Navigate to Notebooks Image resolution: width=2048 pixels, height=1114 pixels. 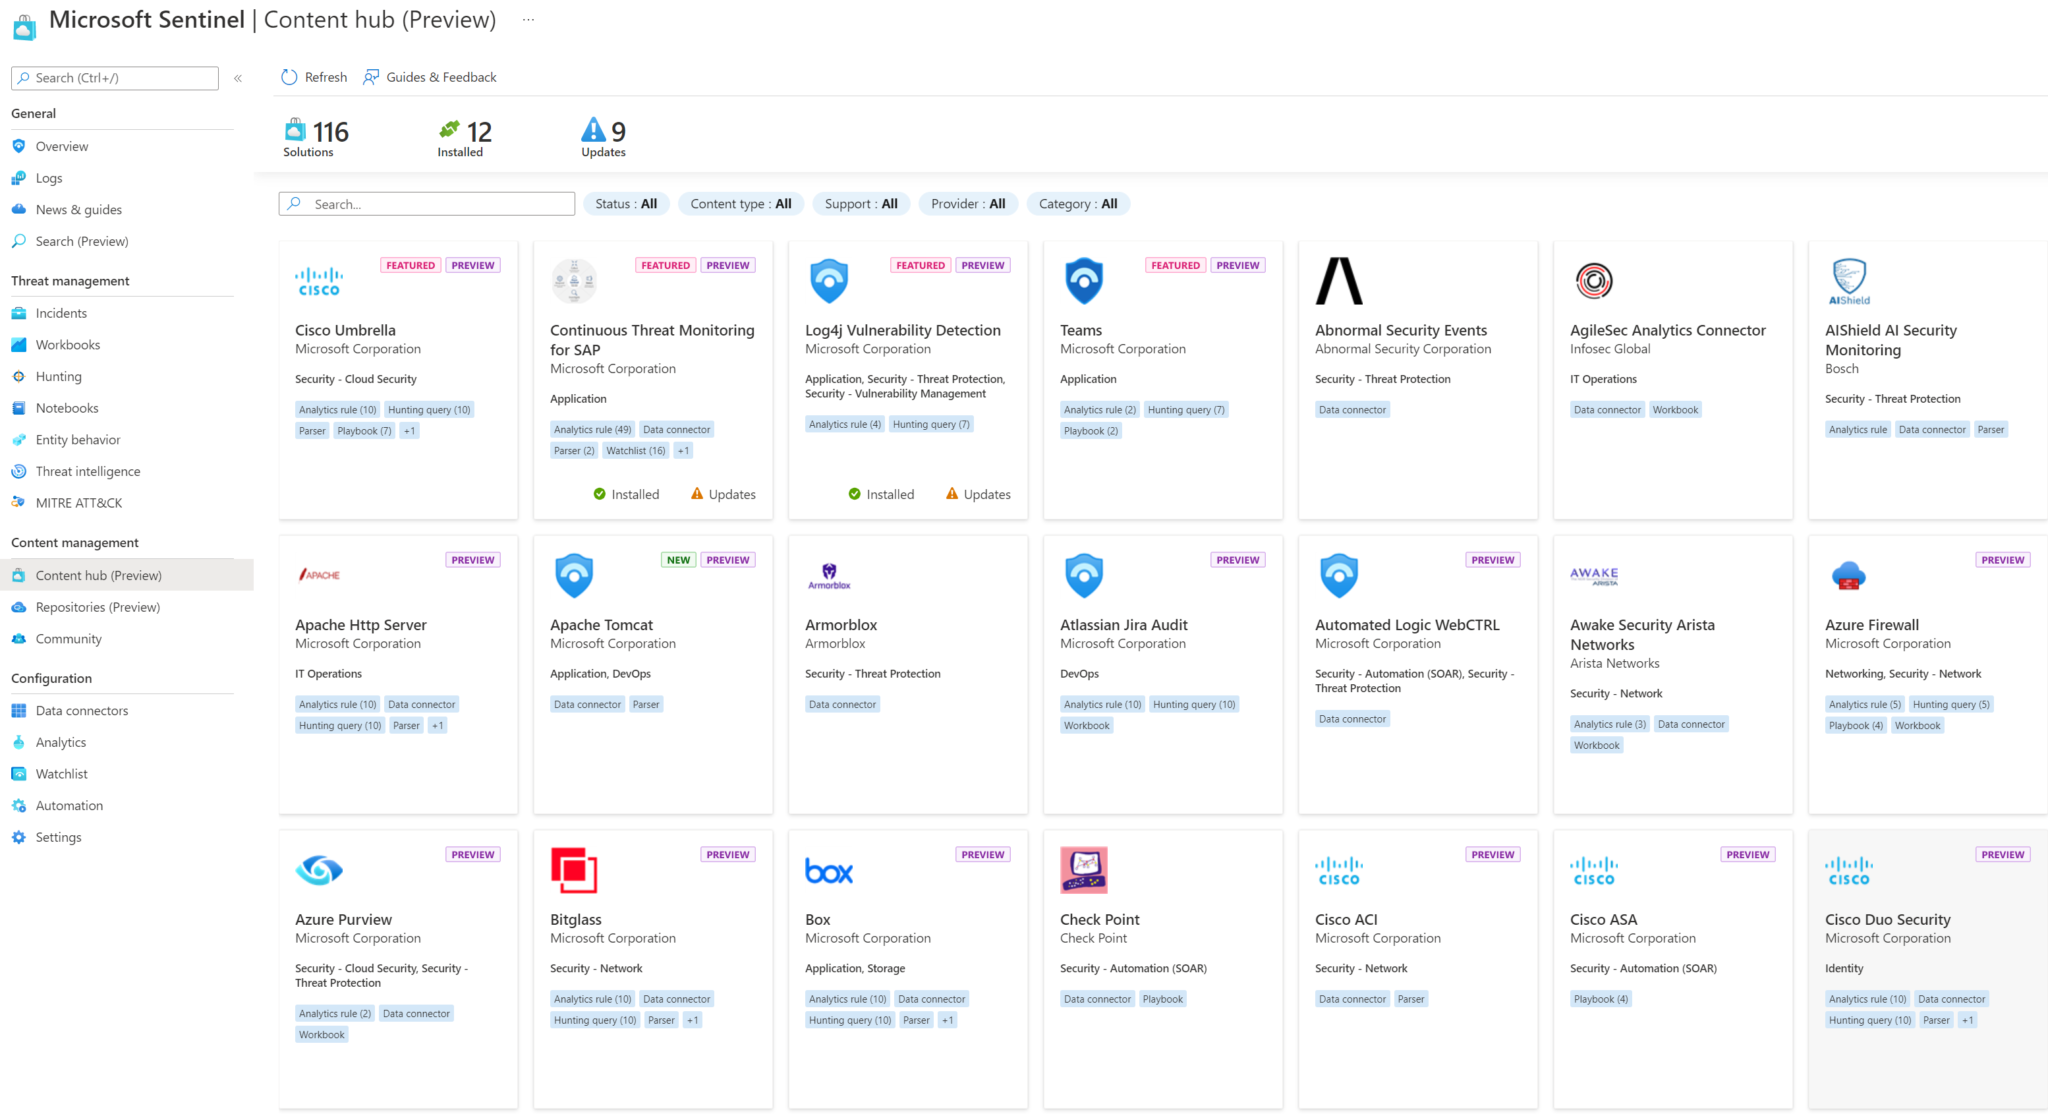click(65, 407)
